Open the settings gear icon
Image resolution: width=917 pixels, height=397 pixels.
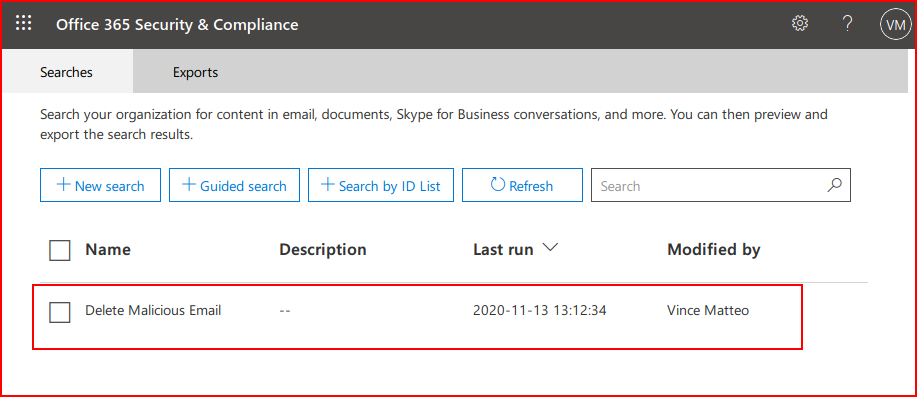(x=799, y=24)
